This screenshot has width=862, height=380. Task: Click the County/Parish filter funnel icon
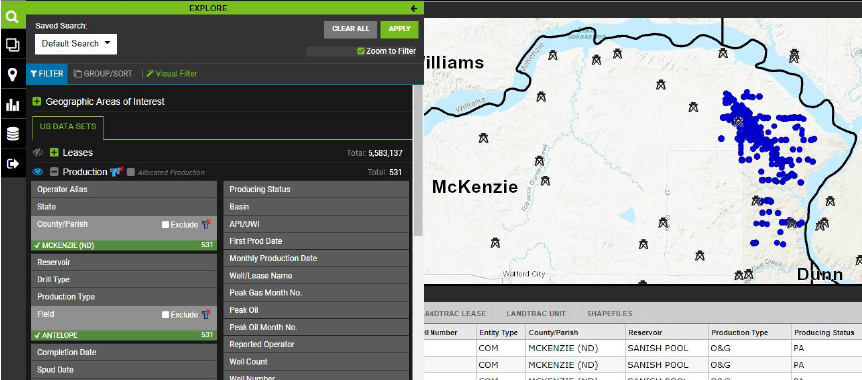pyautogui.click(x=206, y=224)
